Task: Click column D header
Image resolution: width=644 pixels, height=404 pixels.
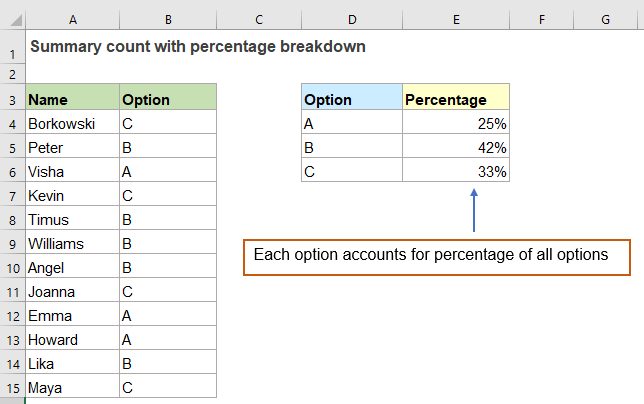Action: click(x=352, y=19)
